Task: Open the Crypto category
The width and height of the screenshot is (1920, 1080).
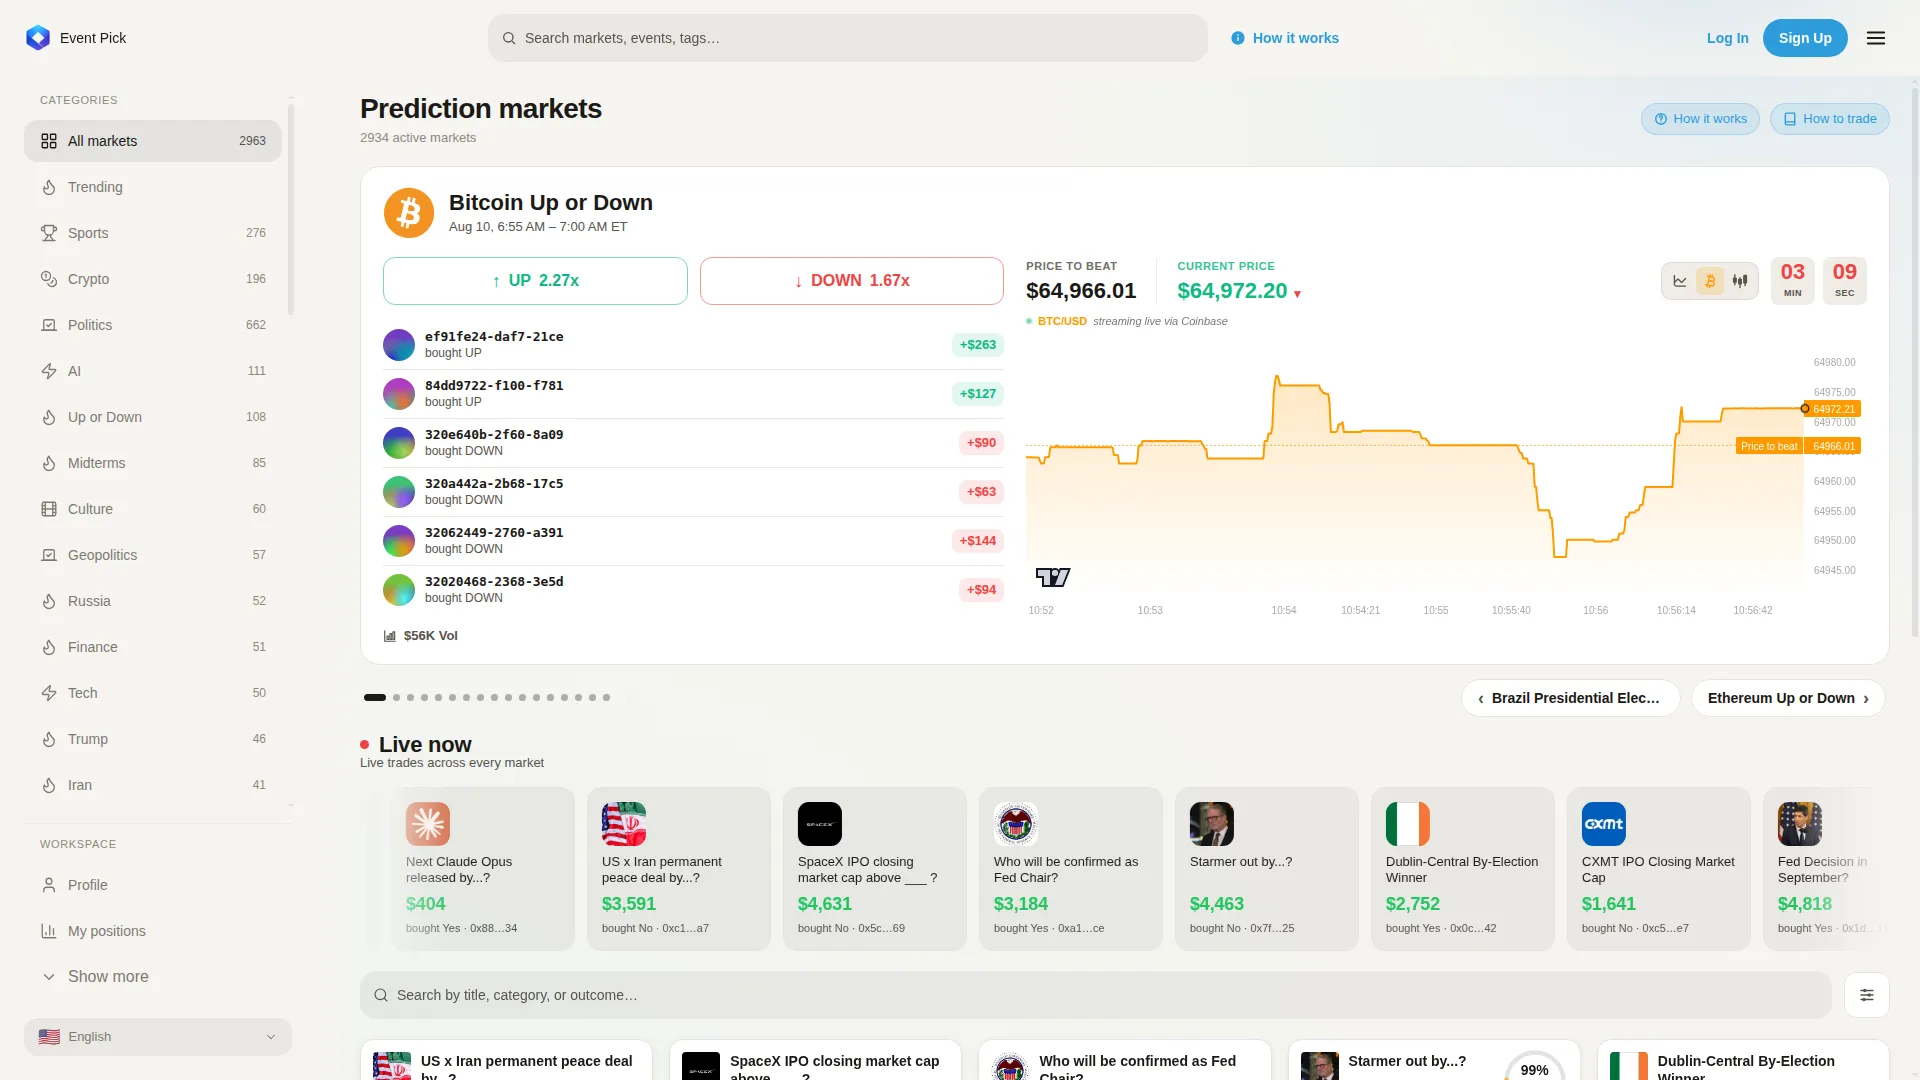Action: [153, 279]
